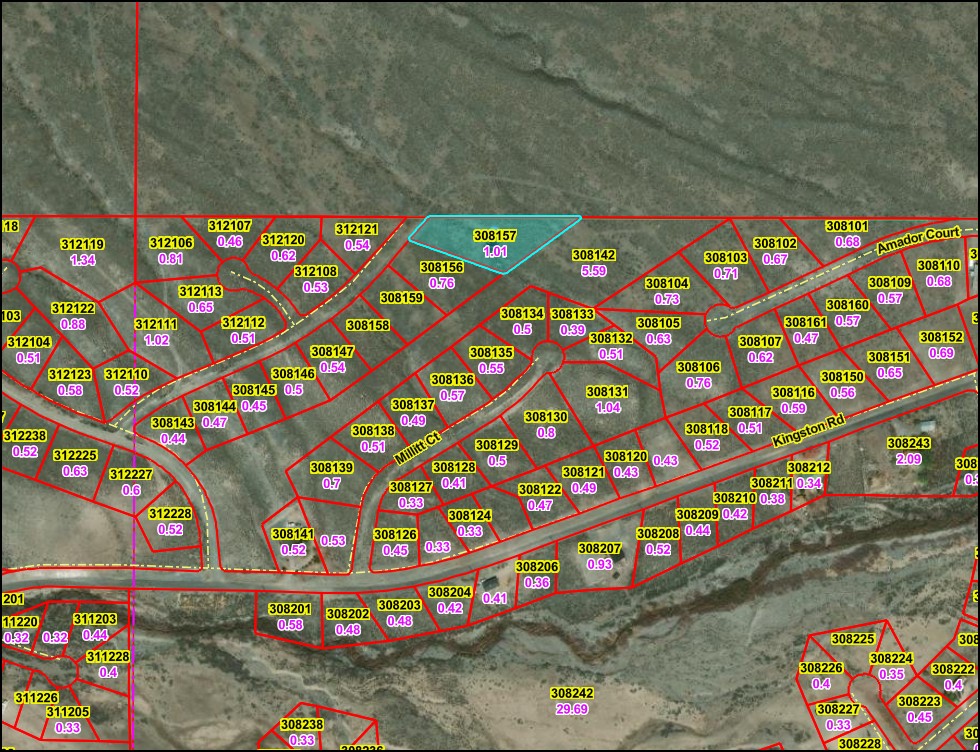The image size is (980, 752).
Task: Select parcel 308131
Action: coord(608,392)
